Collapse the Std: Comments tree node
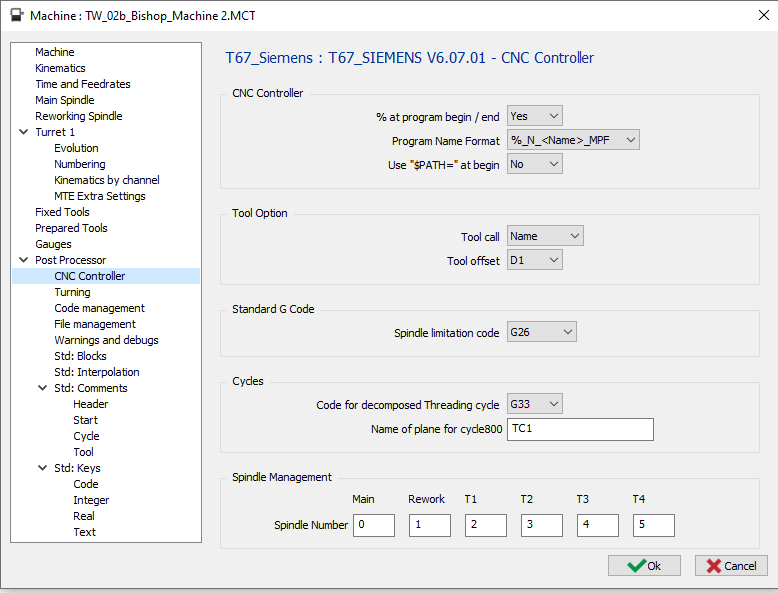 (43, 388)
